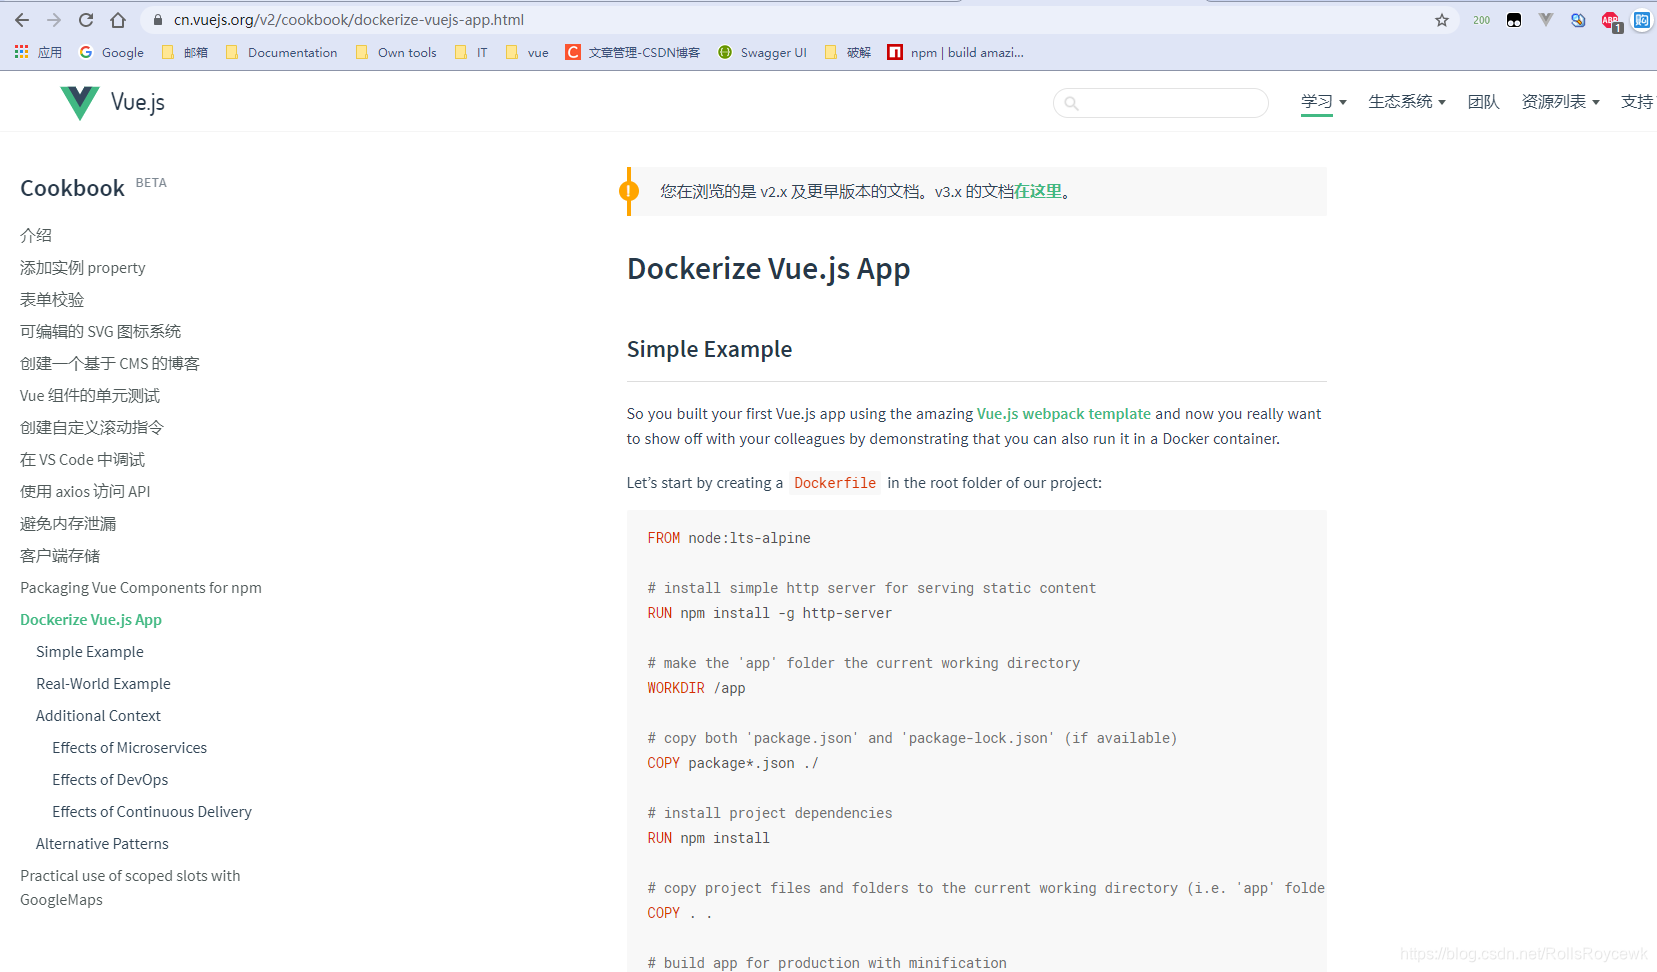The width and height of the screenshot is (1657, 972).
Task: Open the 团队 nav item
Action: click(1484, 101)
